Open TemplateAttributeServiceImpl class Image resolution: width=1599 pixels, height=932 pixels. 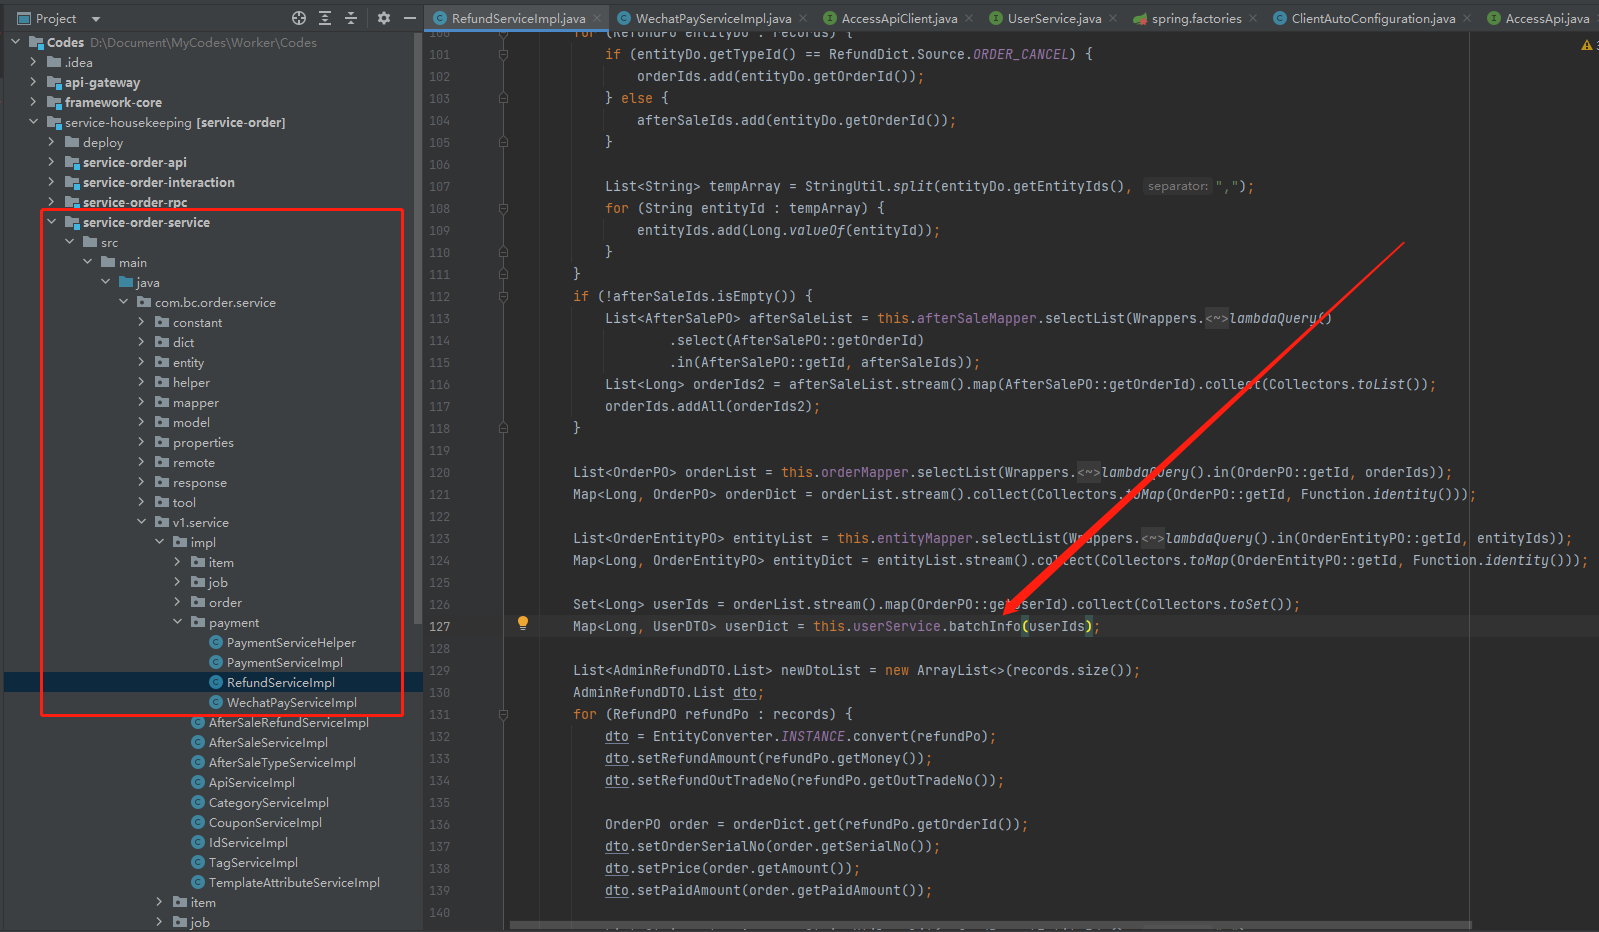[x=294, y=882]
